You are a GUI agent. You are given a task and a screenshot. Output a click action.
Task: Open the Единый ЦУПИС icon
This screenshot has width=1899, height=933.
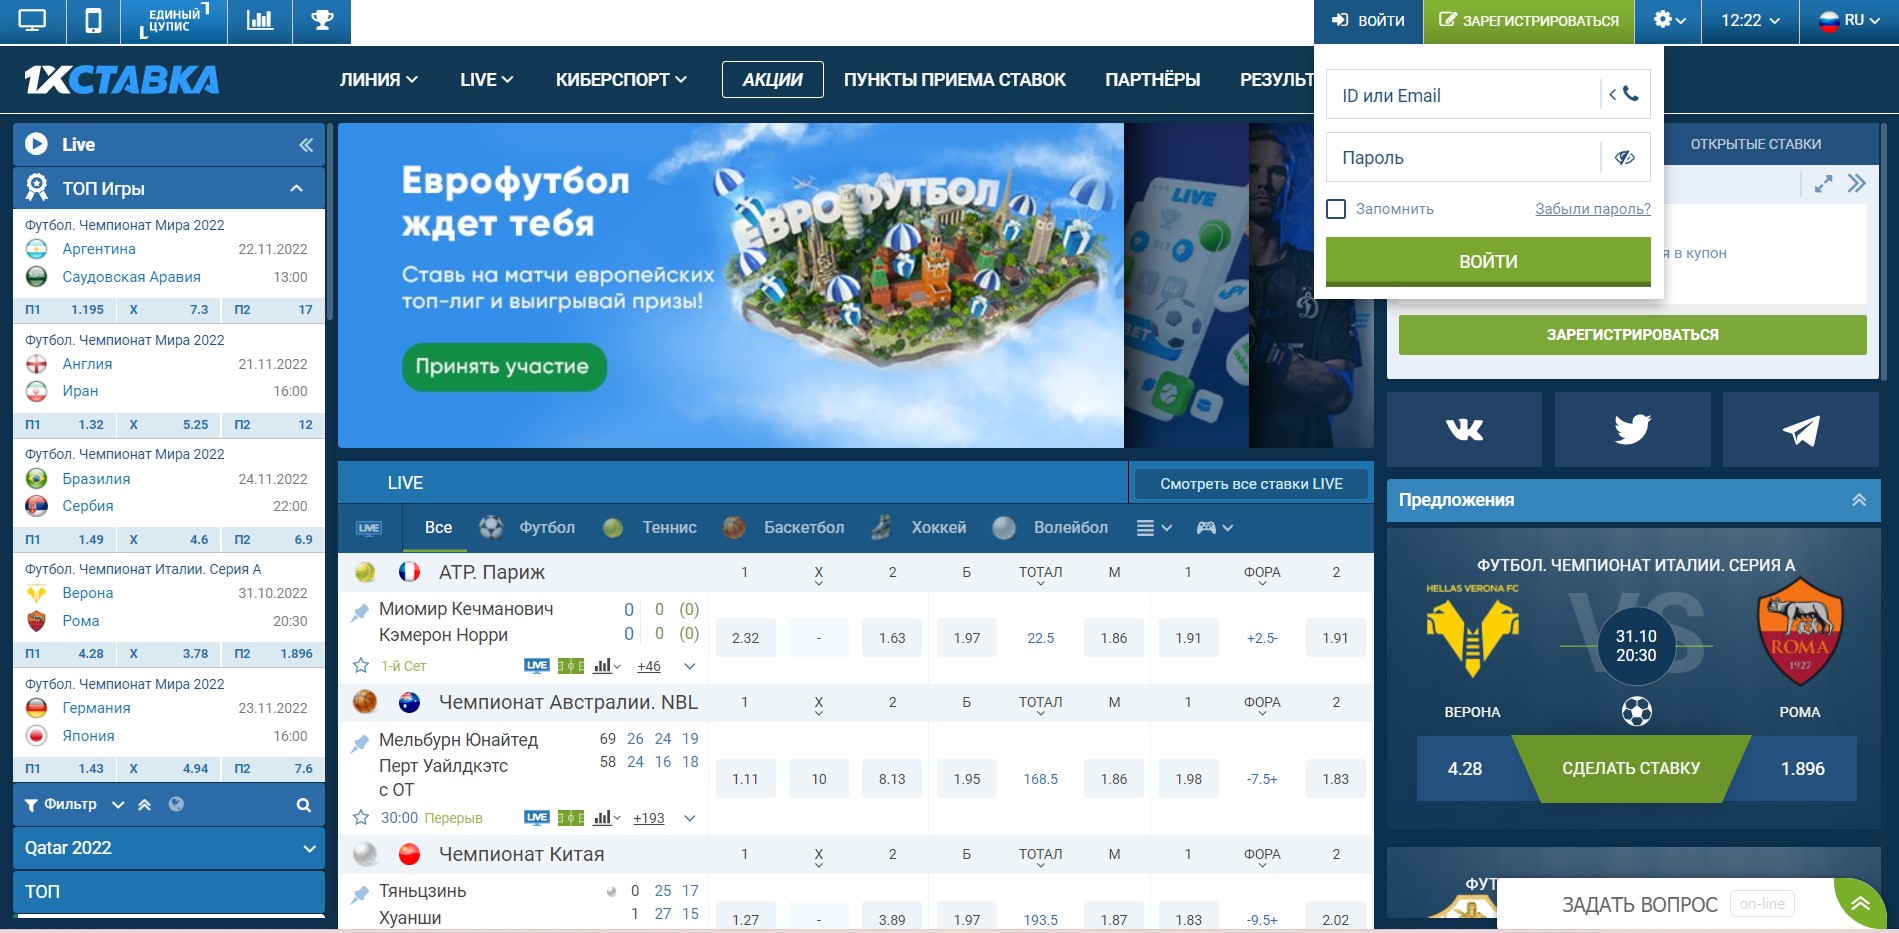click(174, 21)
